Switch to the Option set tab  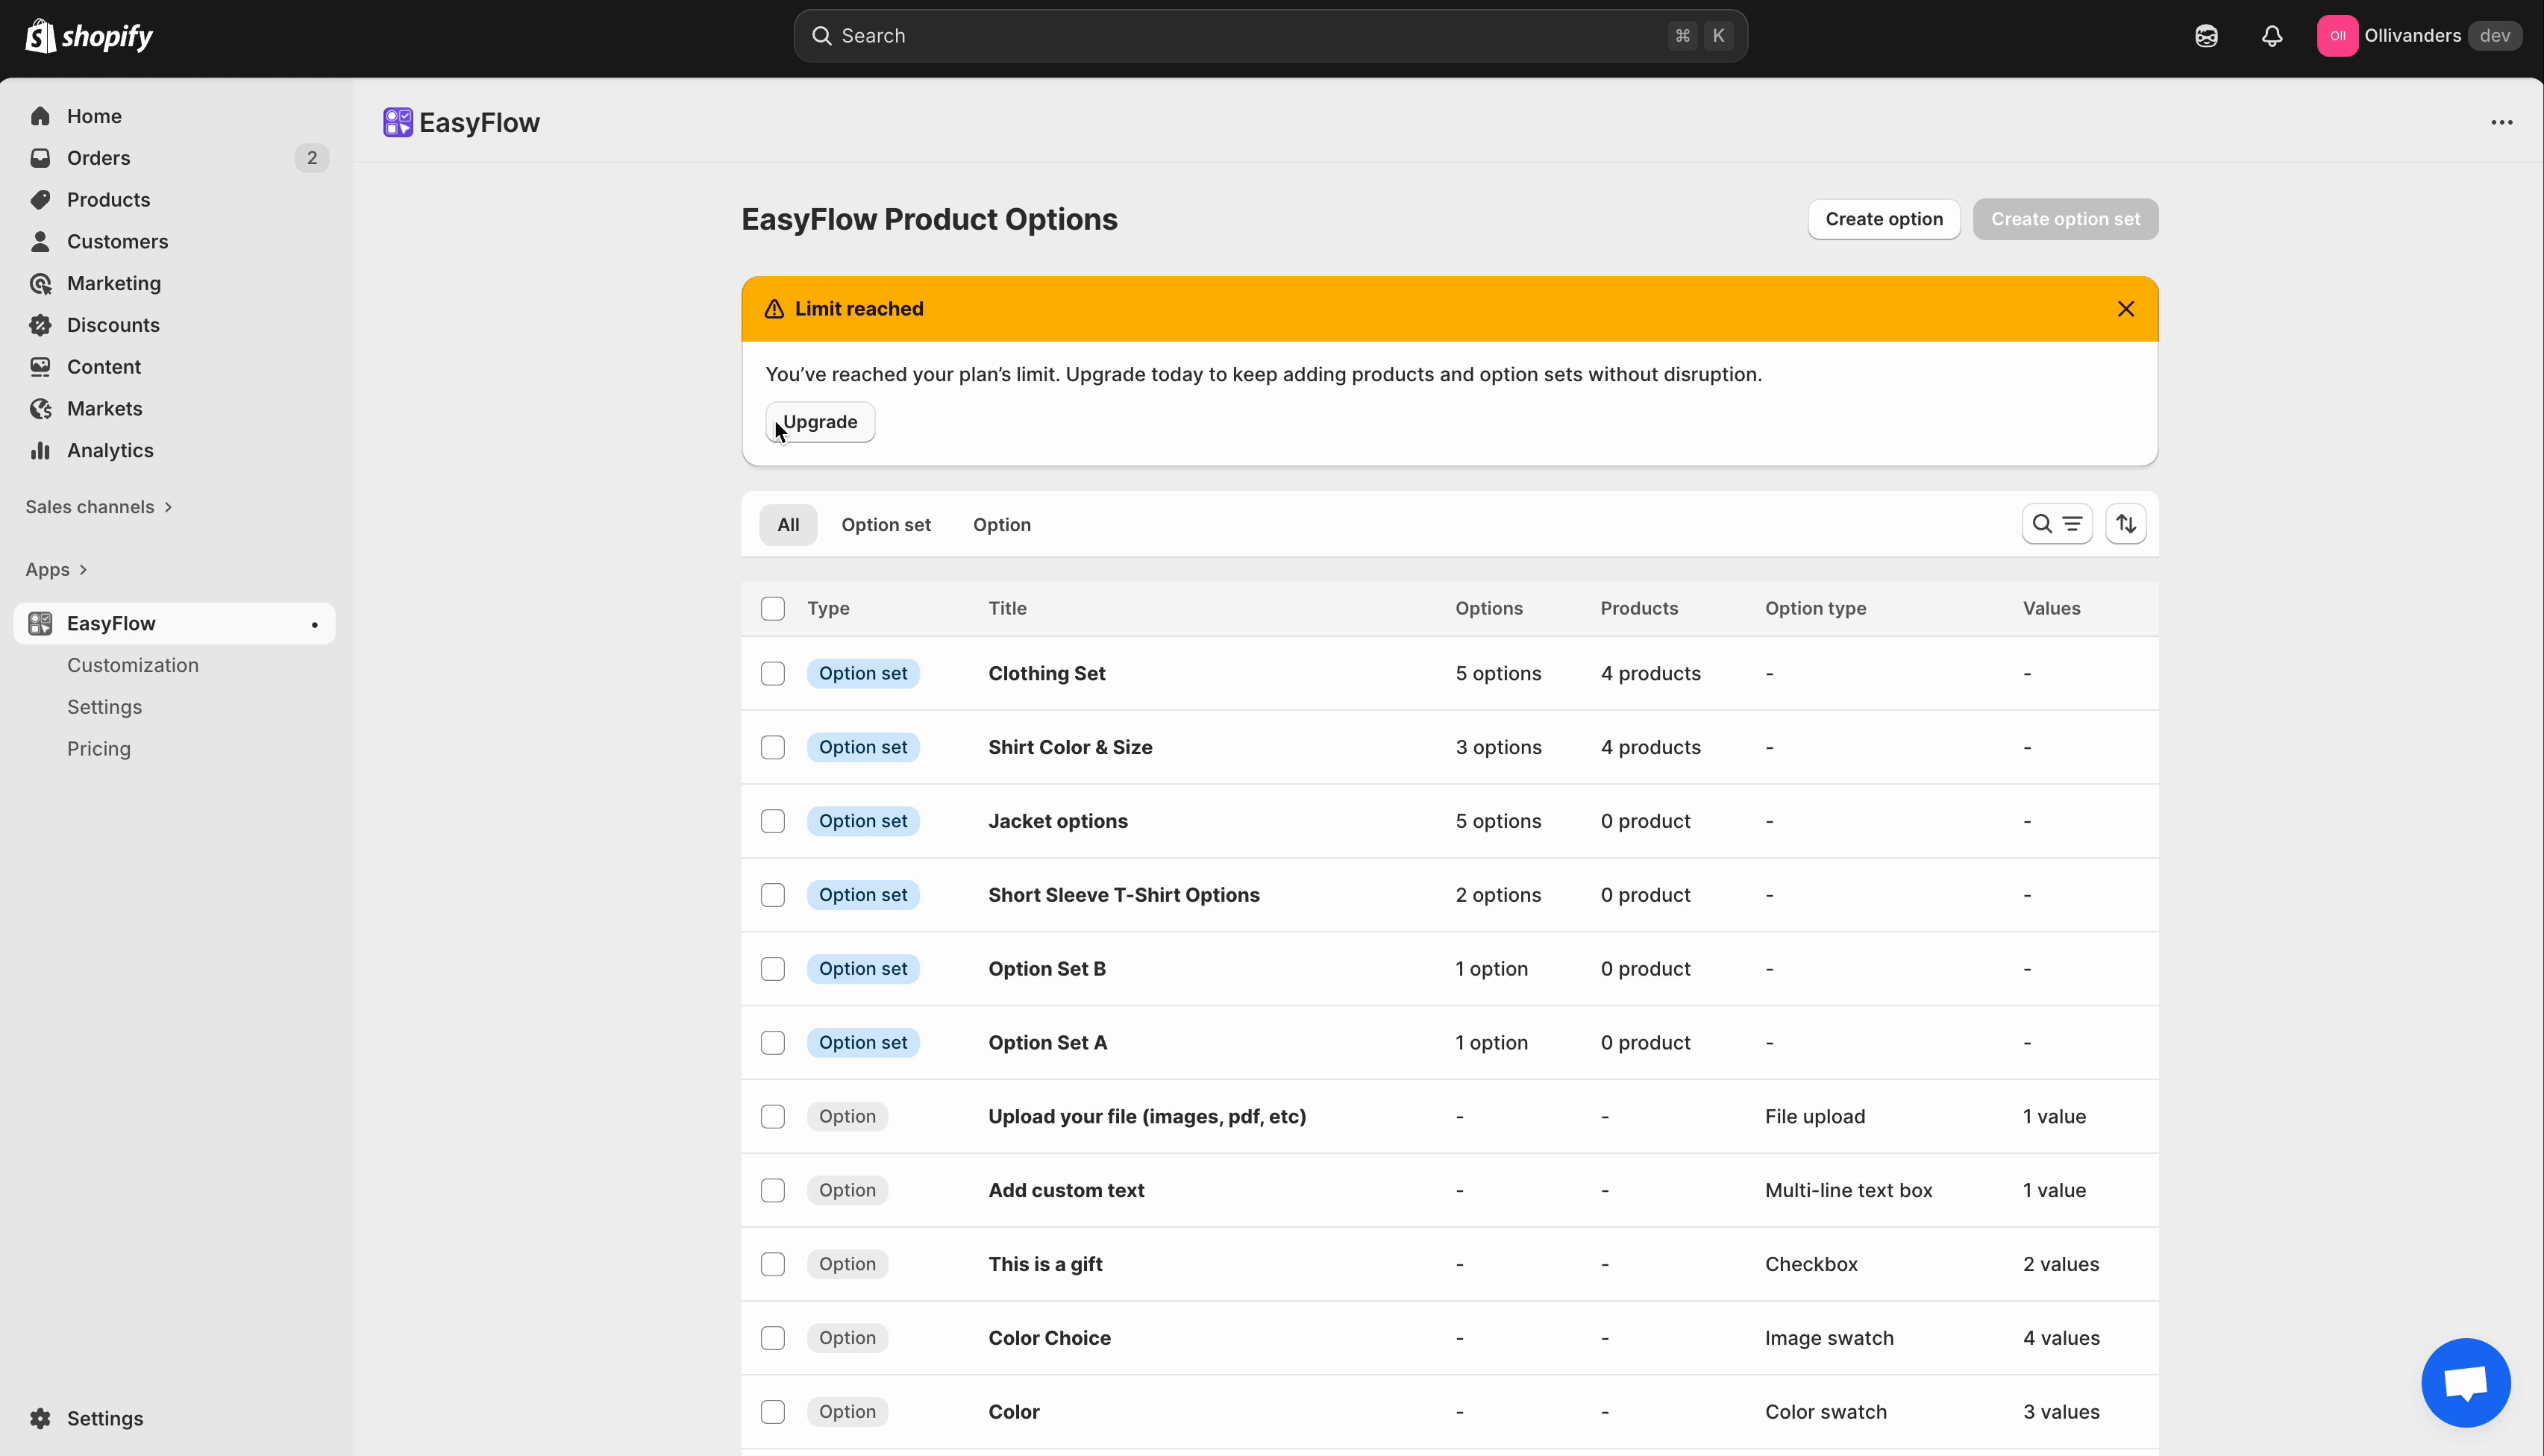point(886,525)
